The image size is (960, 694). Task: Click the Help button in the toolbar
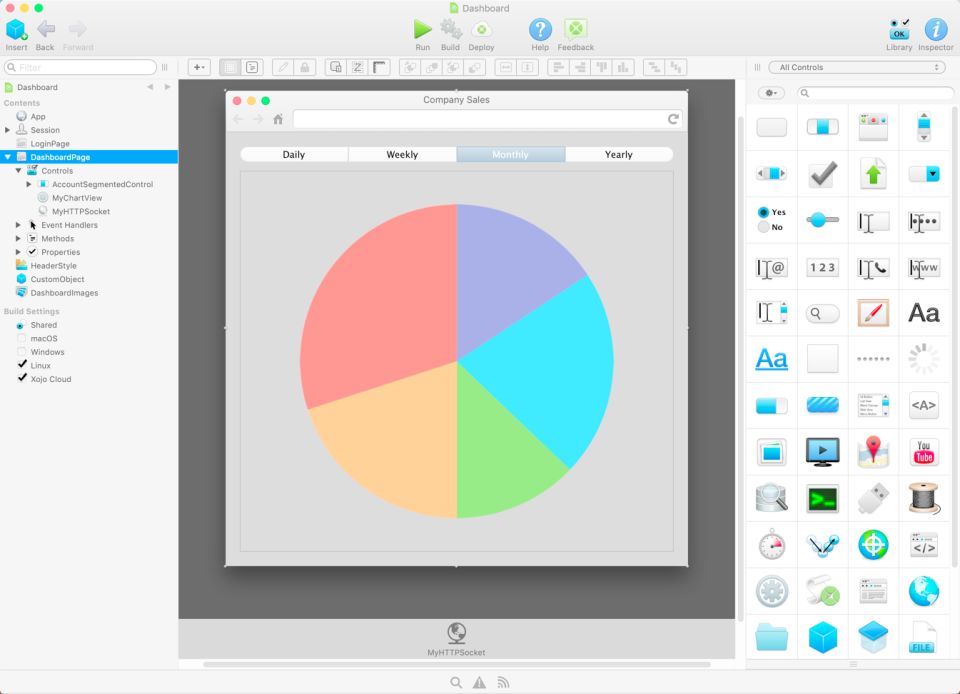tap(539, 27)
